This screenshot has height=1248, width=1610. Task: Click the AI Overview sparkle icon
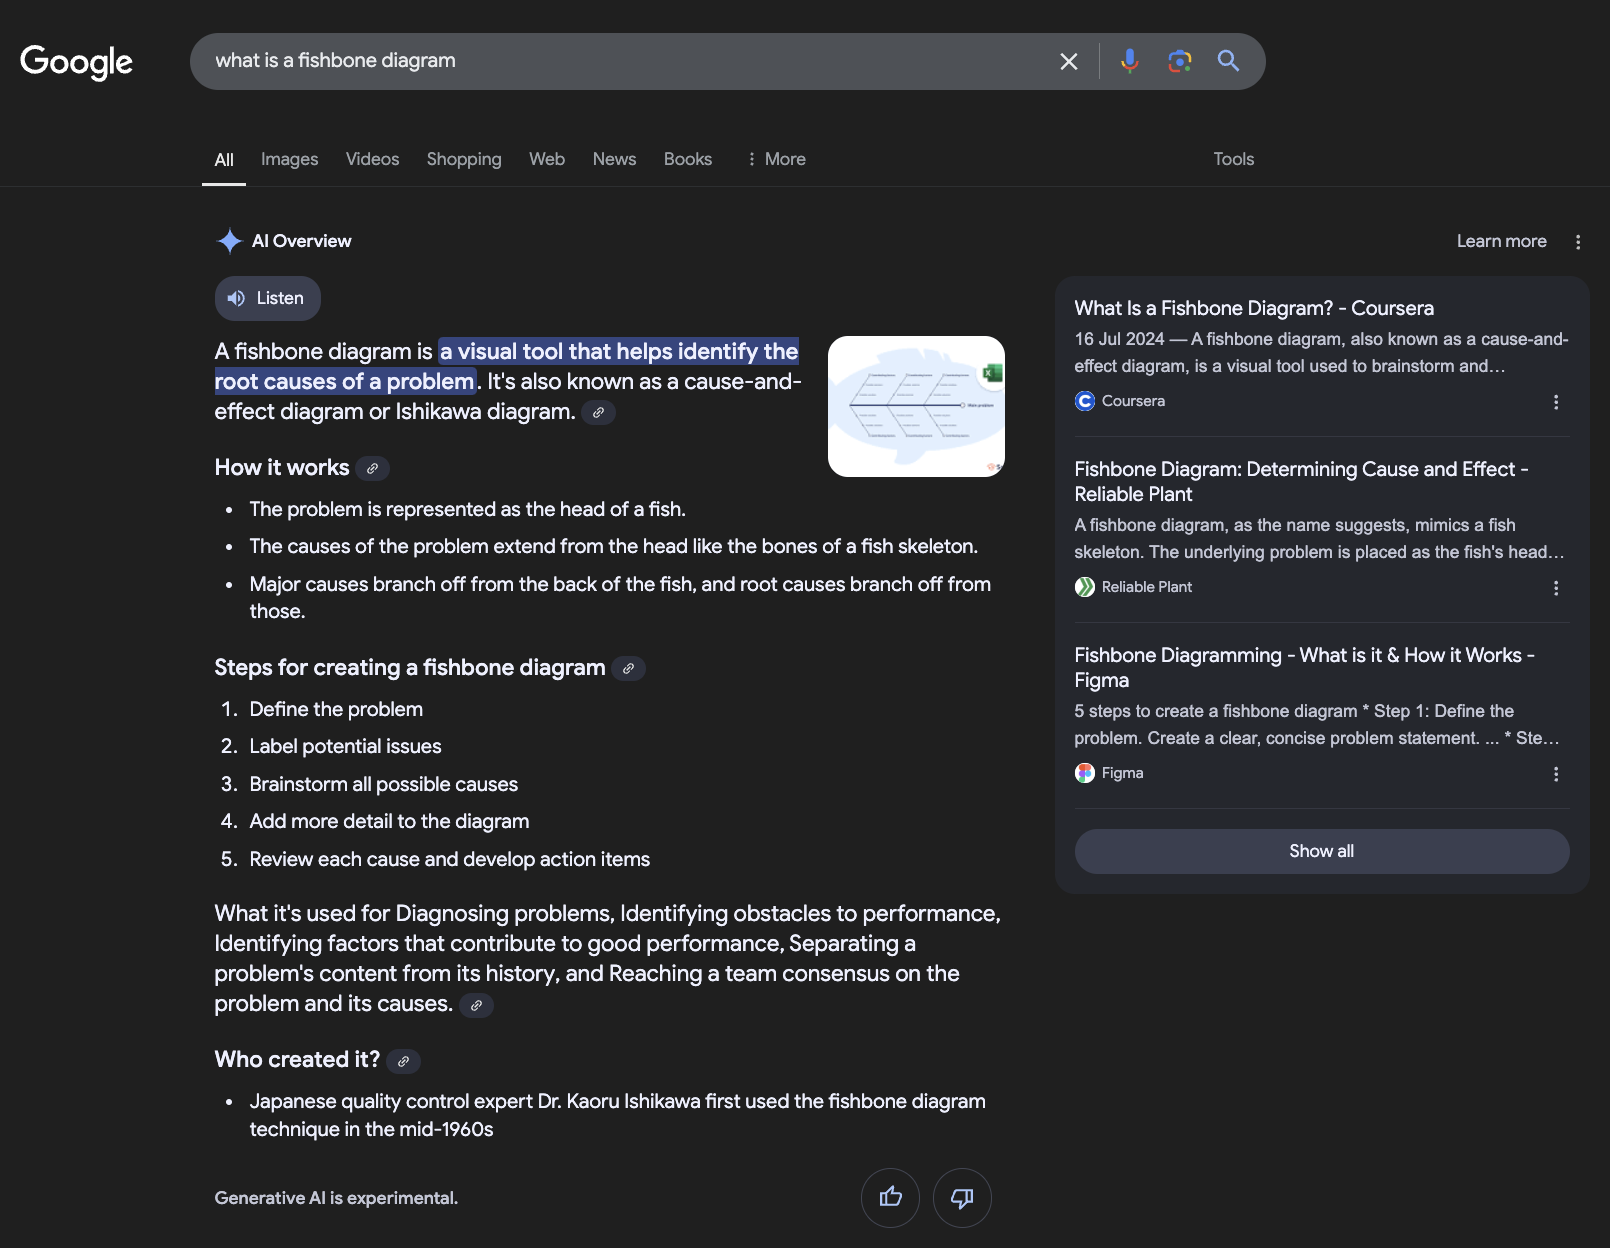coord(229,240)
